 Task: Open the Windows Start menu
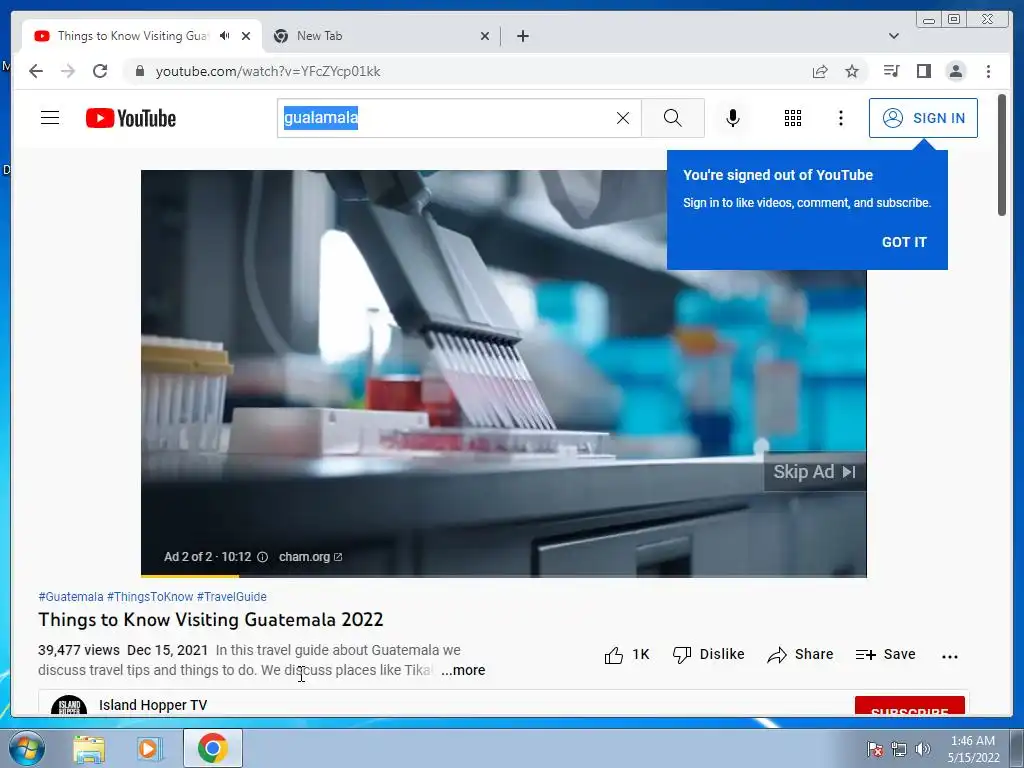pyautogui.click(x=26, y=748)
